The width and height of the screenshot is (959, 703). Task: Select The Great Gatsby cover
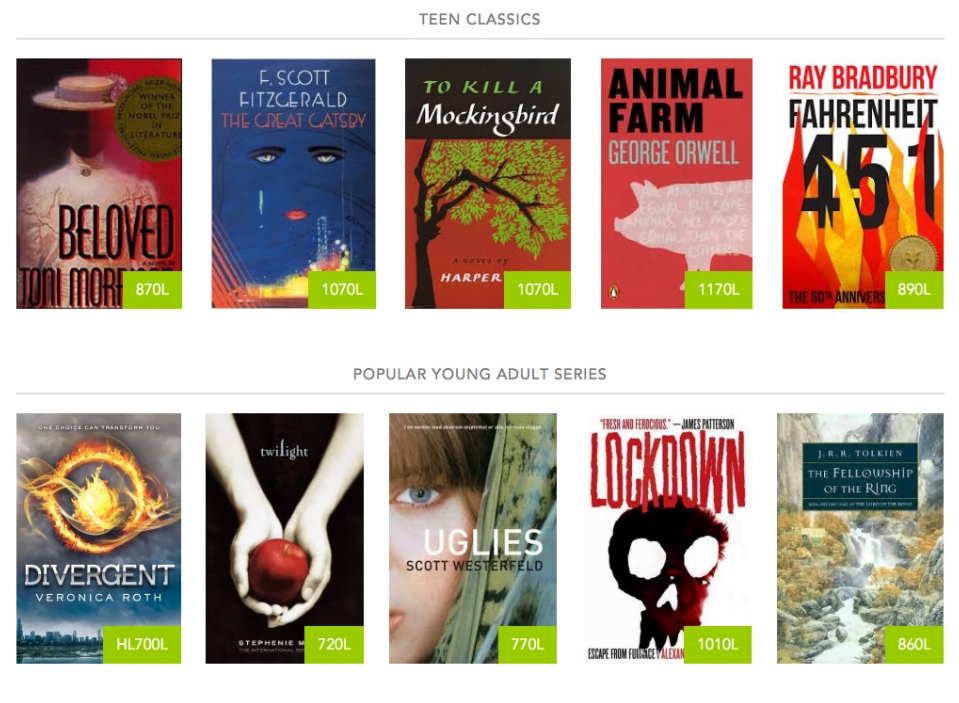click(x=294, y=184)
